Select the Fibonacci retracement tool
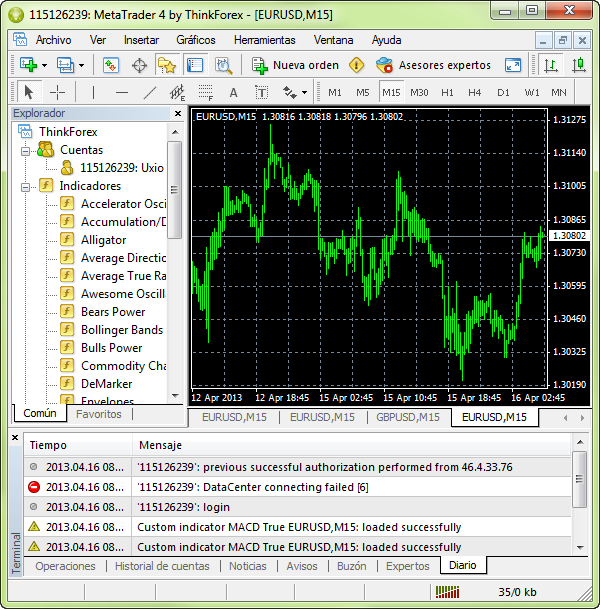The height and width of the screenshot is (609, 600). point(206,93)
